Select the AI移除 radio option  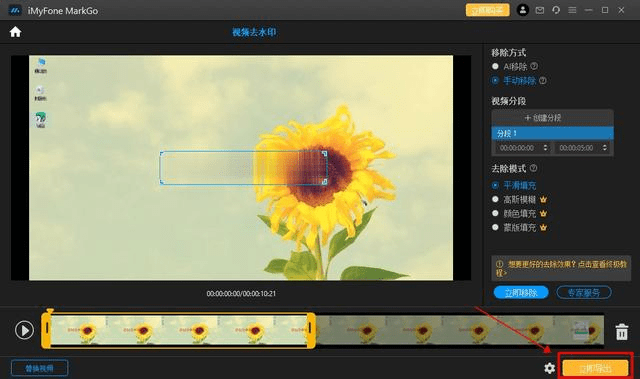[x=496, y=66]
